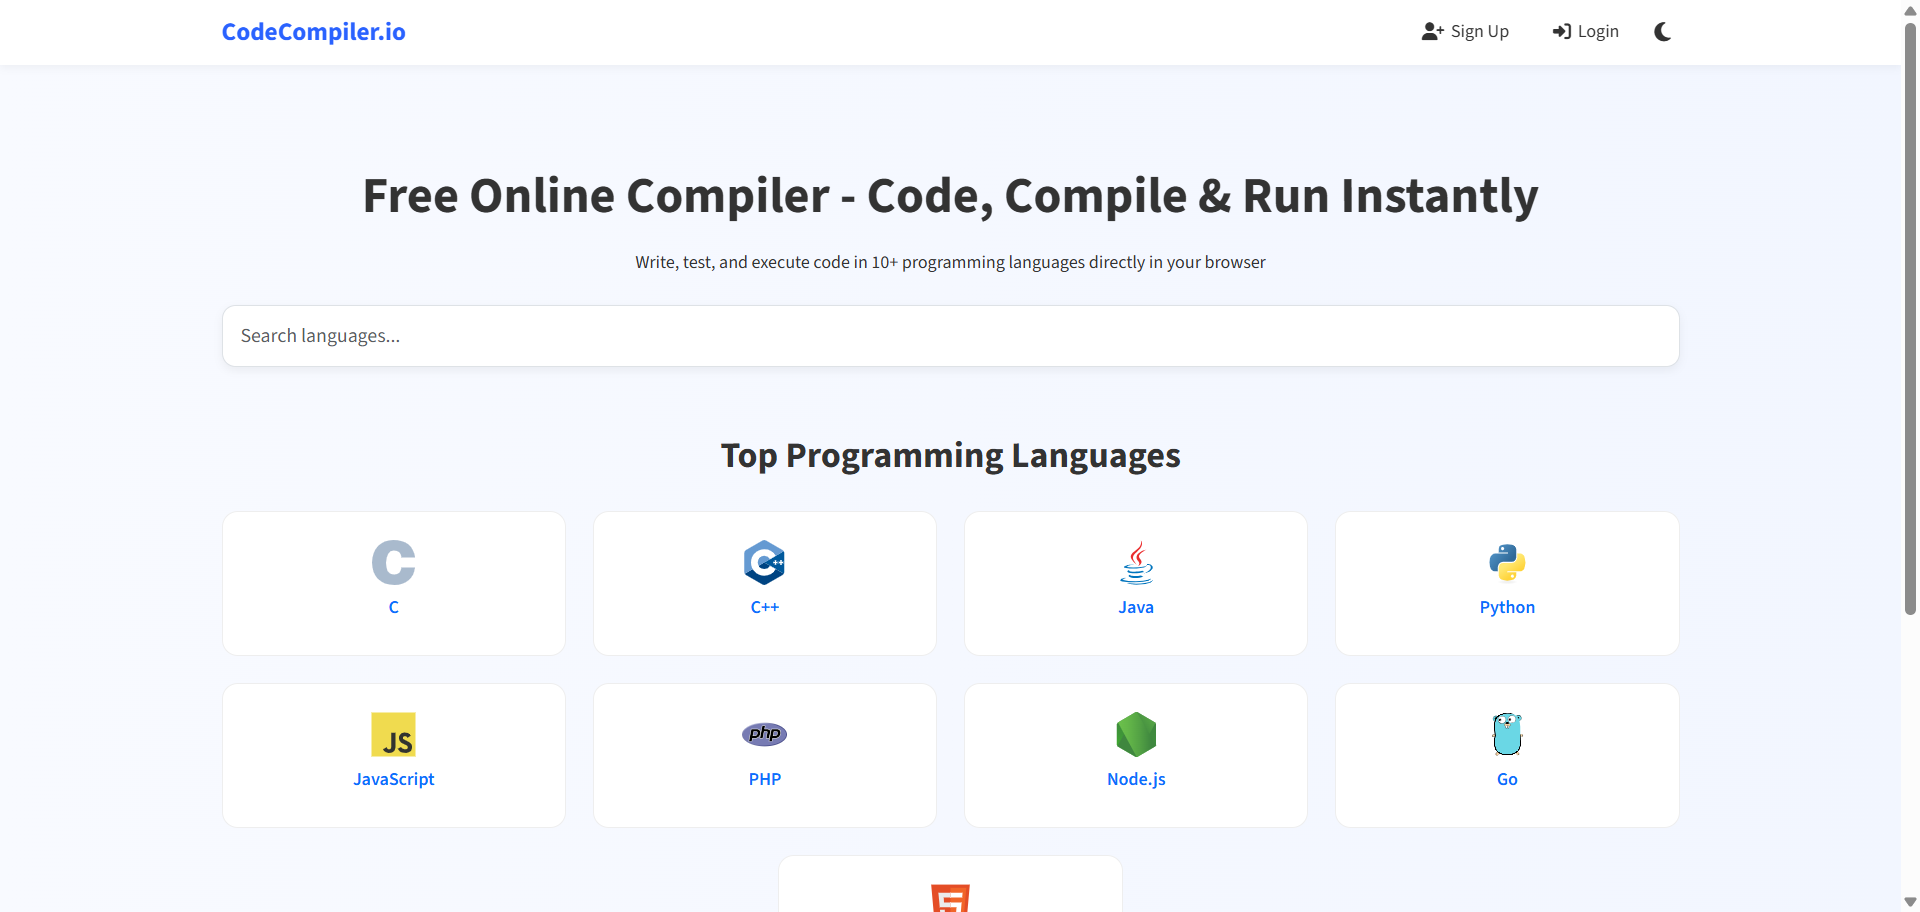Open the C++ compiler card icon
This screenshot has width=1920, height=912.
tap(764, 562)
